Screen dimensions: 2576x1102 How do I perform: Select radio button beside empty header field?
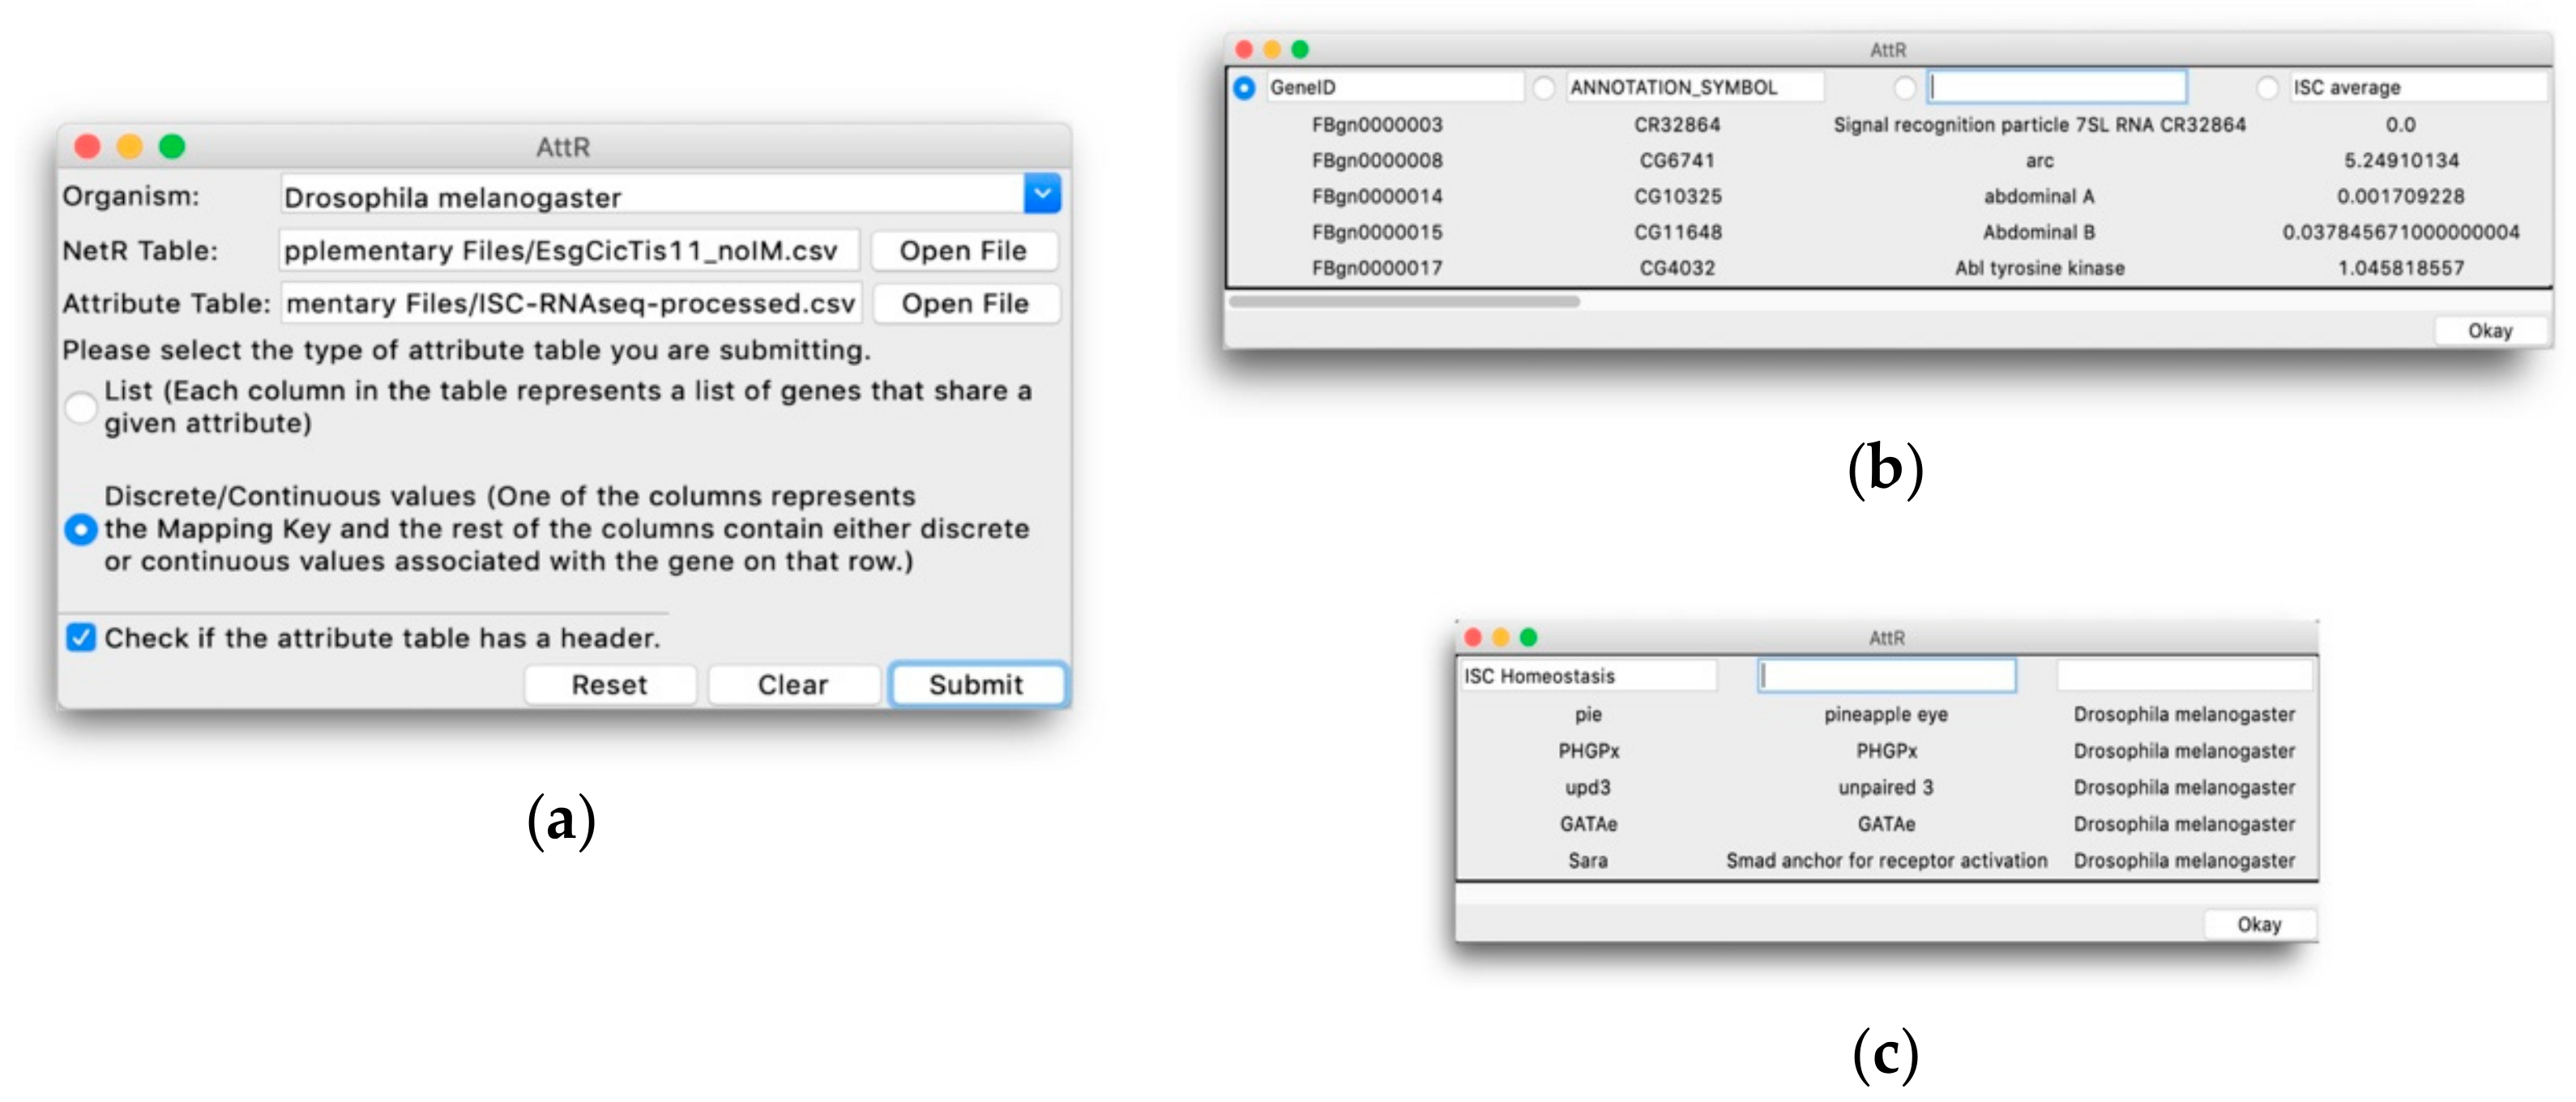[1905, 88]
